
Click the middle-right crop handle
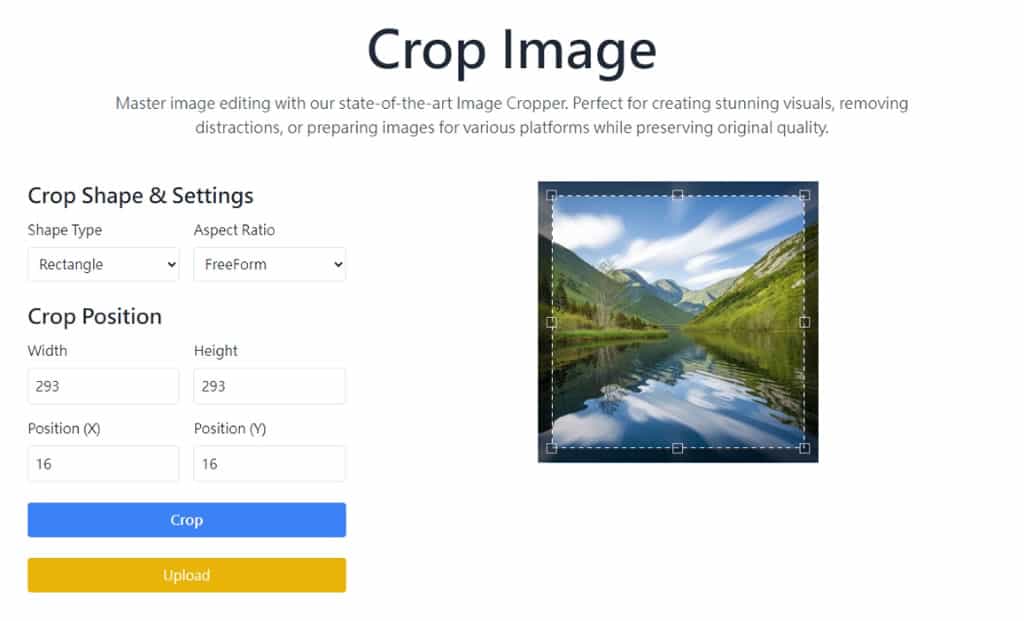[x=805, y=322]
